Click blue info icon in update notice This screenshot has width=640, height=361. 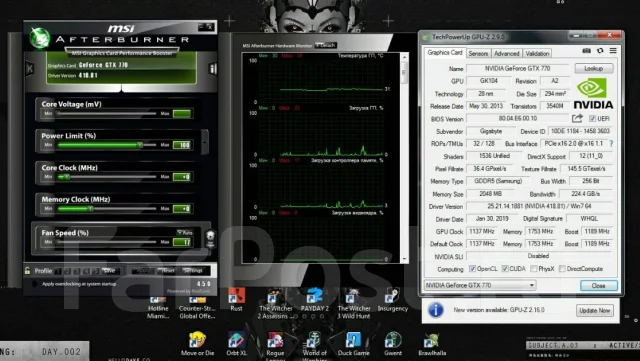tap(436, 310)
